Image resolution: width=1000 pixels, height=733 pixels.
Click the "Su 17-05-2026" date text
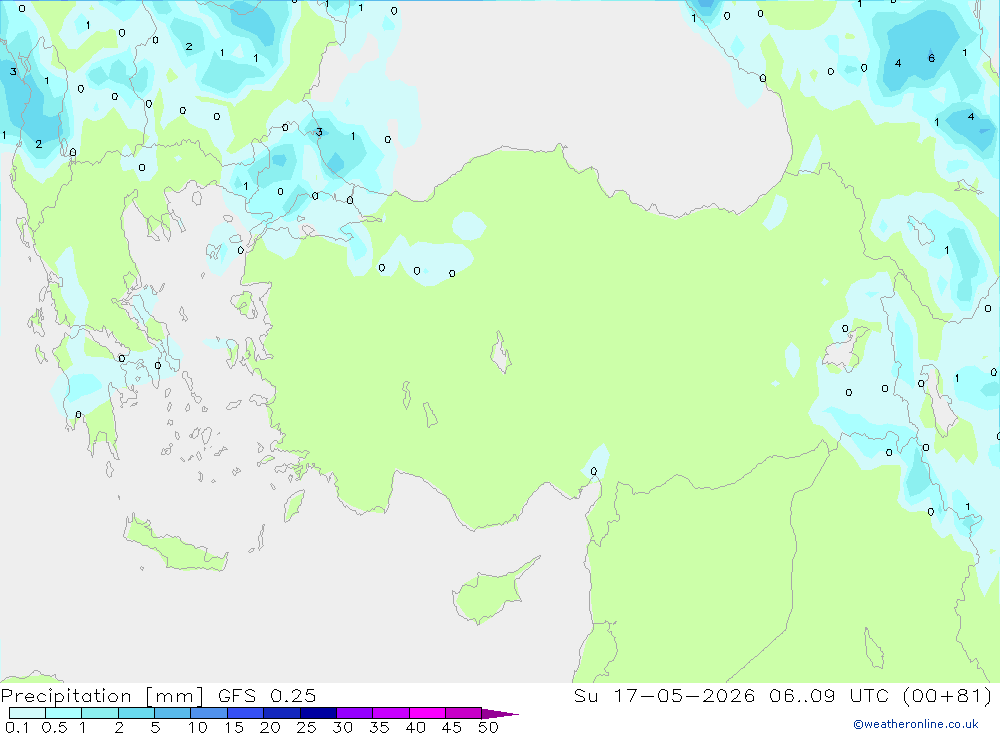tap(664, 695)
